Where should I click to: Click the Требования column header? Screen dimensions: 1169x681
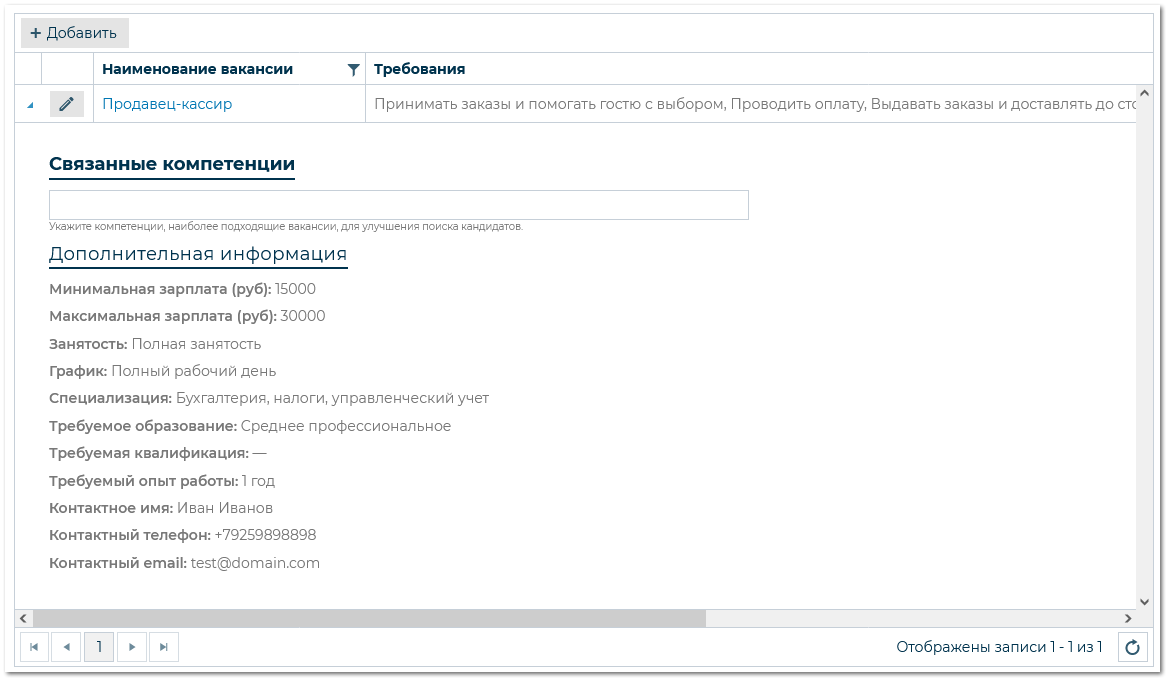(x=419, y=69)
